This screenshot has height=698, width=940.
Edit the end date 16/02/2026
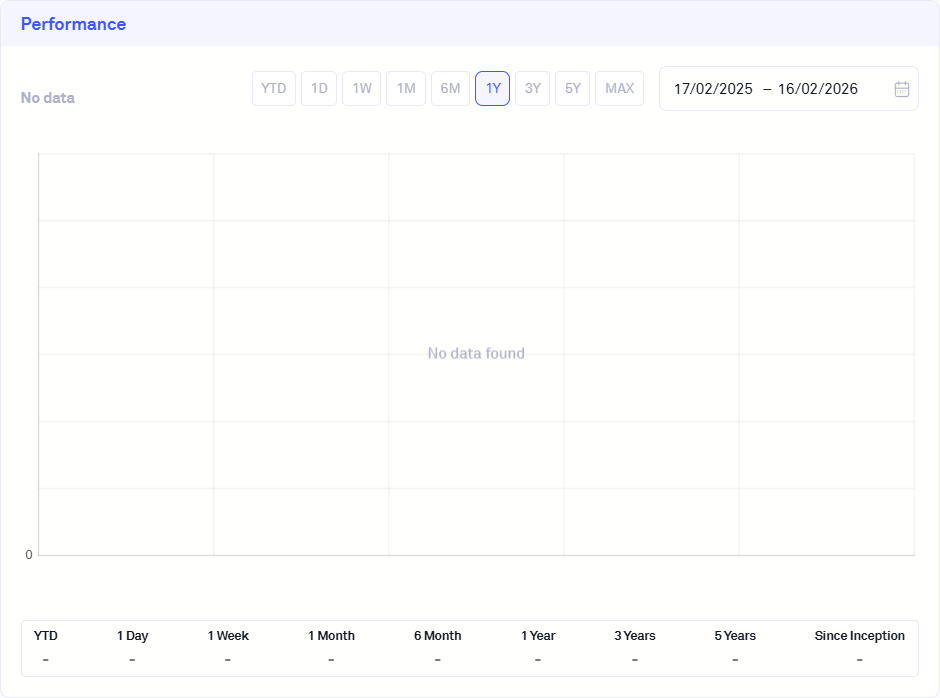(818, 89)
